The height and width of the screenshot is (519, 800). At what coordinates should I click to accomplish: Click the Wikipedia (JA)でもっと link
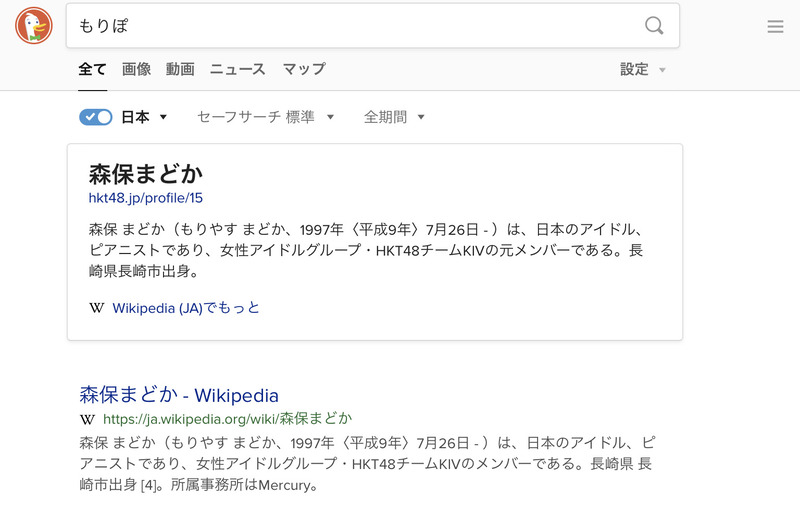pos(186,308)
